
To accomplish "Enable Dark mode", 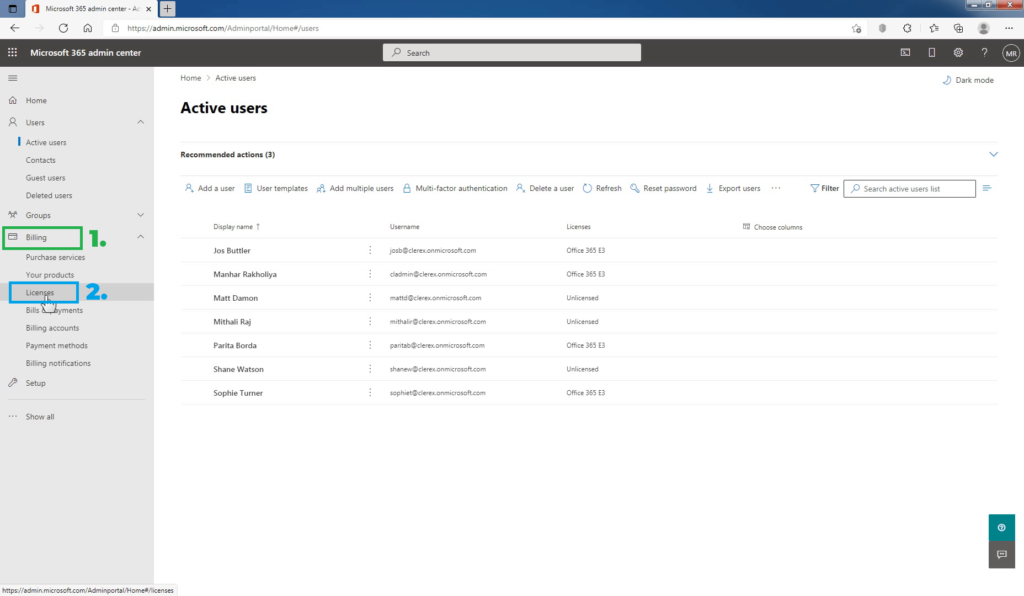I will click(x=968, y=80).
